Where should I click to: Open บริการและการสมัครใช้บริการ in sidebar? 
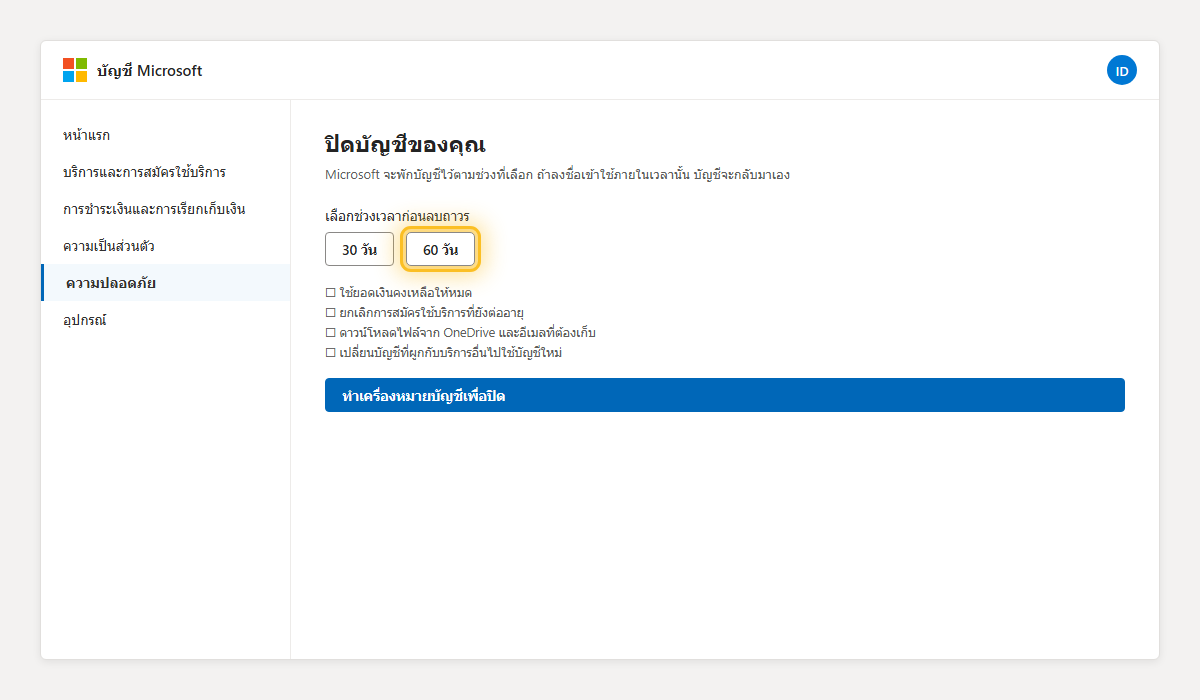(x=165, y=172)
